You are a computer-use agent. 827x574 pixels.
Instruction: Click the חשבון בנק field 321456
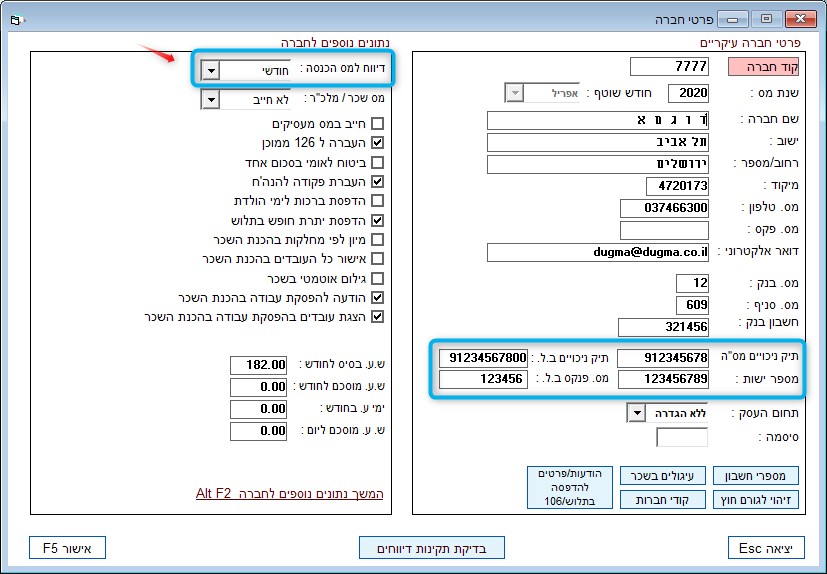pyautogui.click(x=663, y=327)
